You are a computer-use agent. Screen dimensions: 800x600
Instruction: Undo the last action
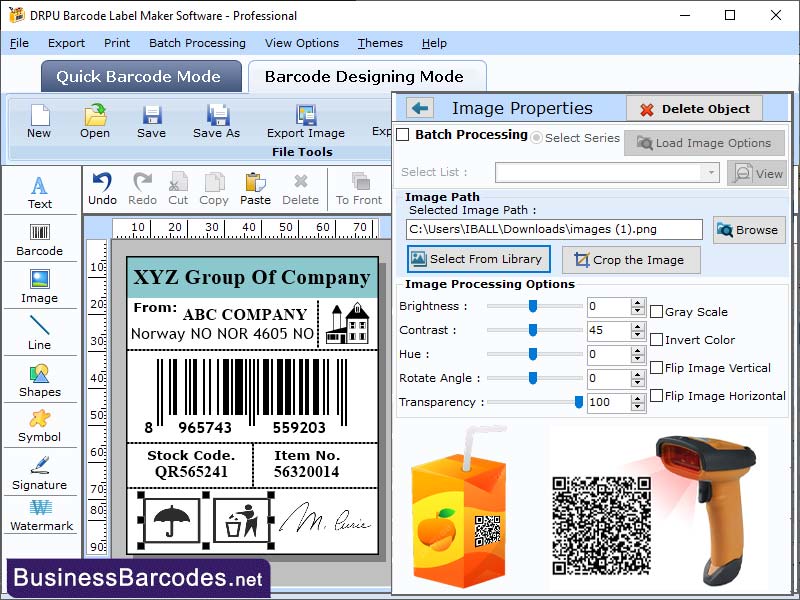pyautogui.click(x=102, y=188)
